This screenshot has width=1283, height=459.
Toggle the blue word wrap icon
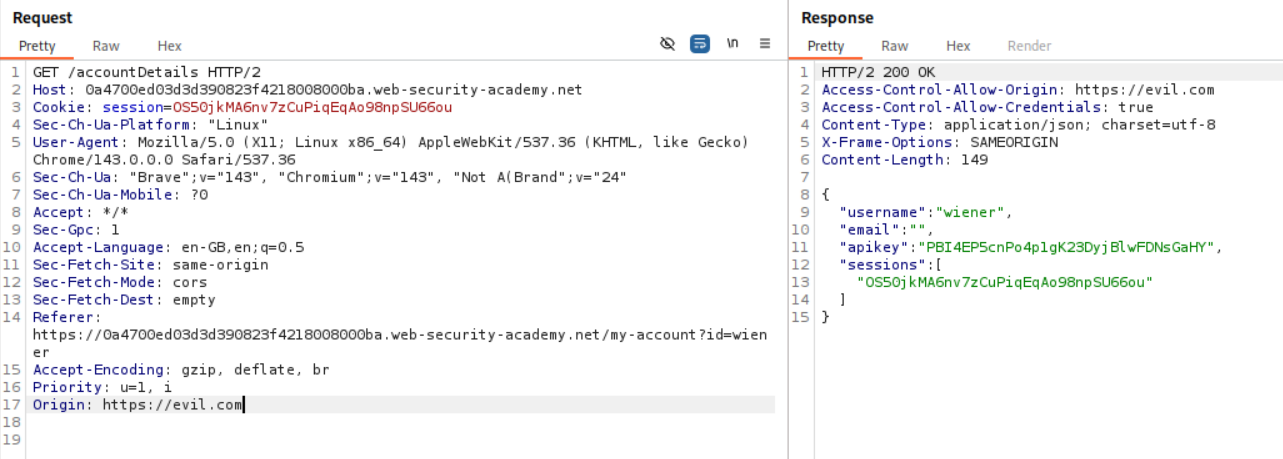[x=700, y=44]
